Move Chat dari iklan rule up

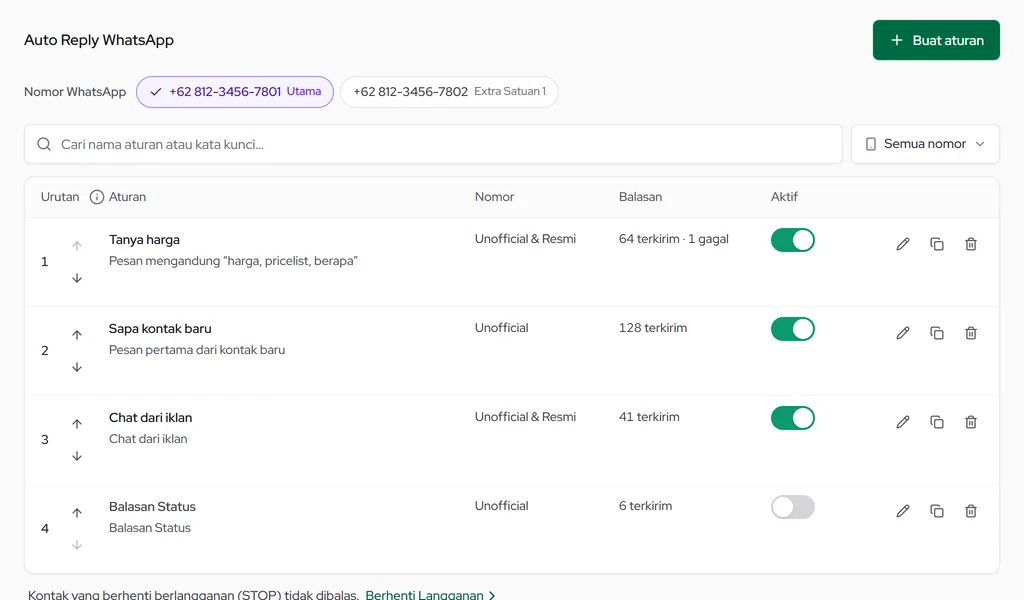[77, 424]
